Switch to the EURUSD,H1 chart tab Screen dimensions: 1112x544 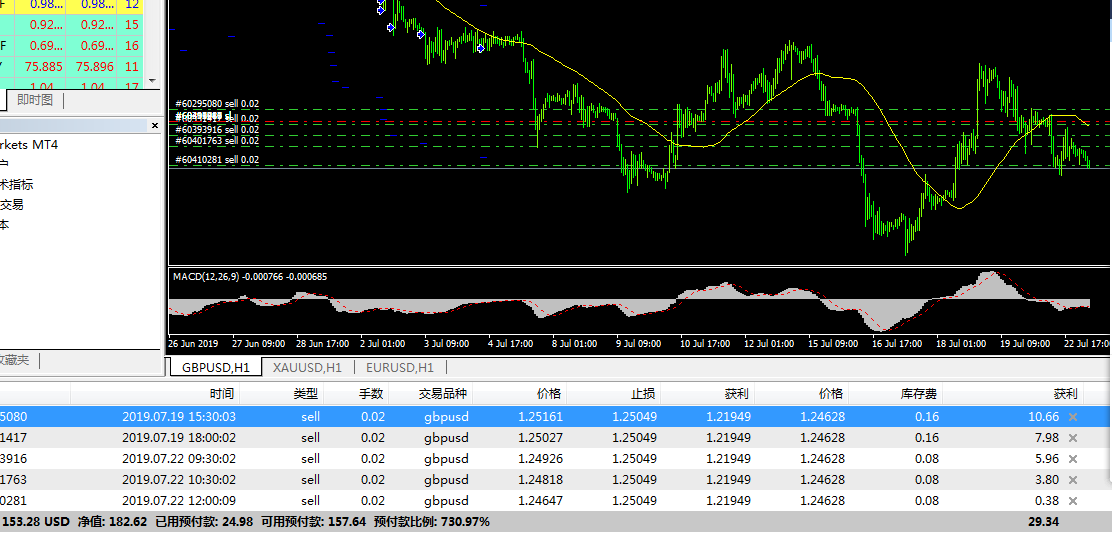pos(399,367)
